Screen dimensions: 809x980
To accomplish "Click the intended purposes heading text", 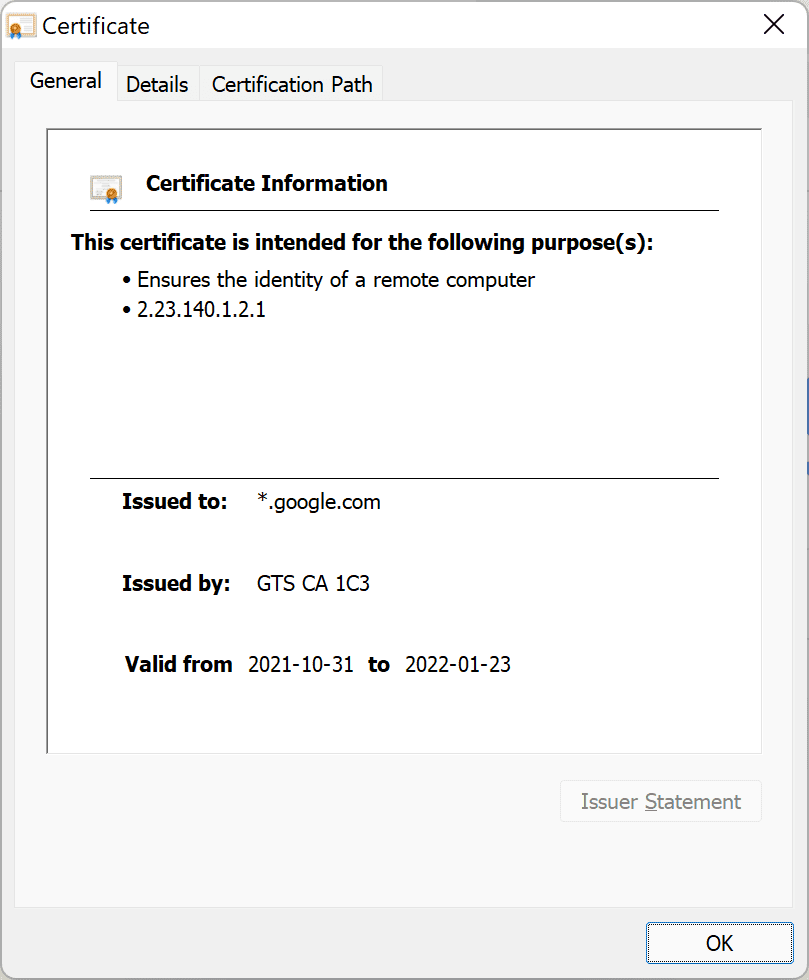I will [x=362, y=242].
